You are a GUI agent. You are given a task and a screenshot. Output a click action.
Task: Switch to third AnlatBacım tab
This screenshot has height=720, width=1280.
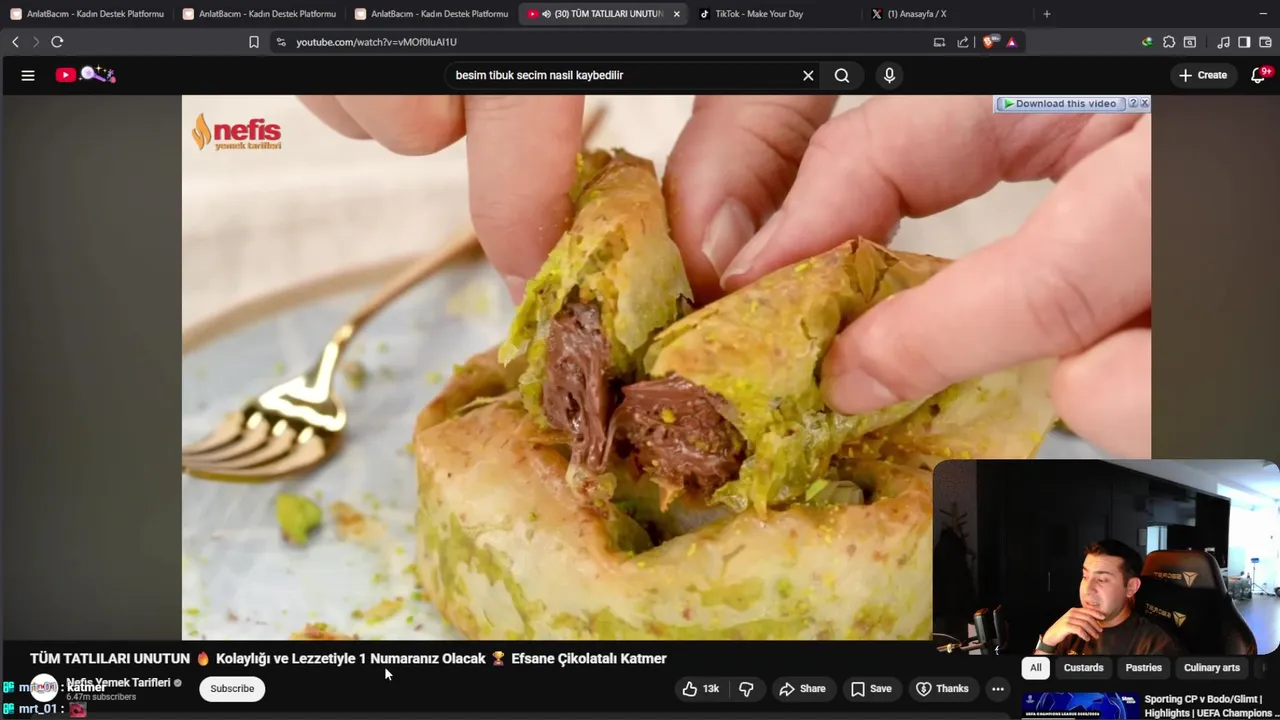(432, 14)
